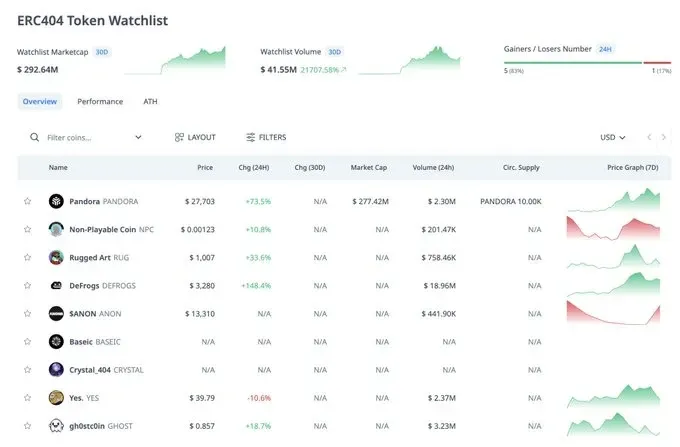Click the Pandora token logo icon
680x447 pixels.
[56, 201]
